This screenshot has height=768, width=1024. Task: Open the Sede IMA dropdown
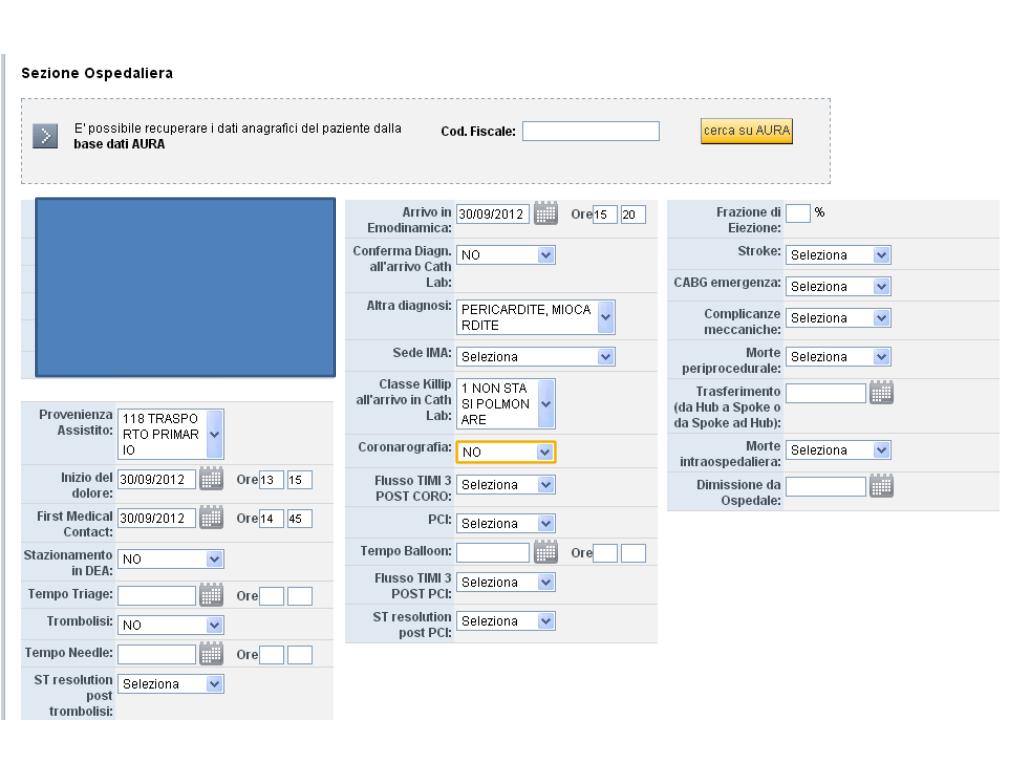point(536,357)
